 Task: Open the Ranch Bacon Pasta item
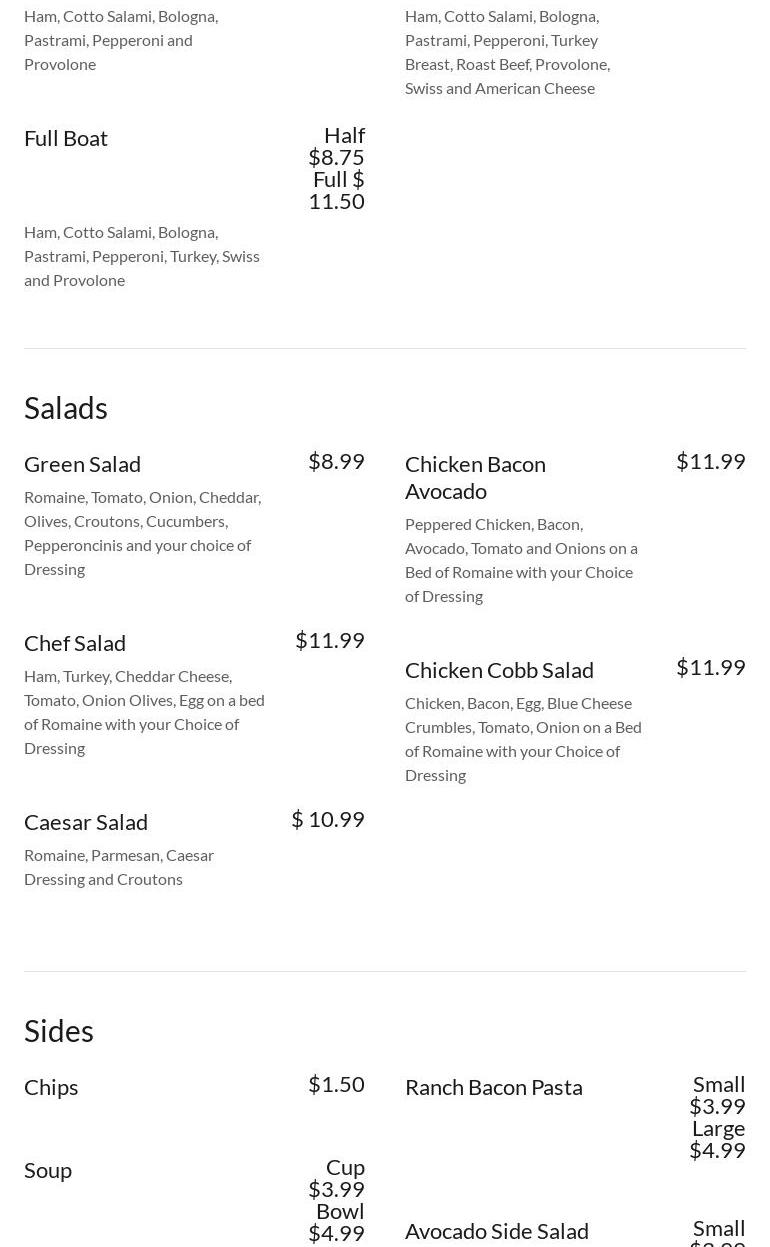pyautogui.click(x=493, y=1087)
